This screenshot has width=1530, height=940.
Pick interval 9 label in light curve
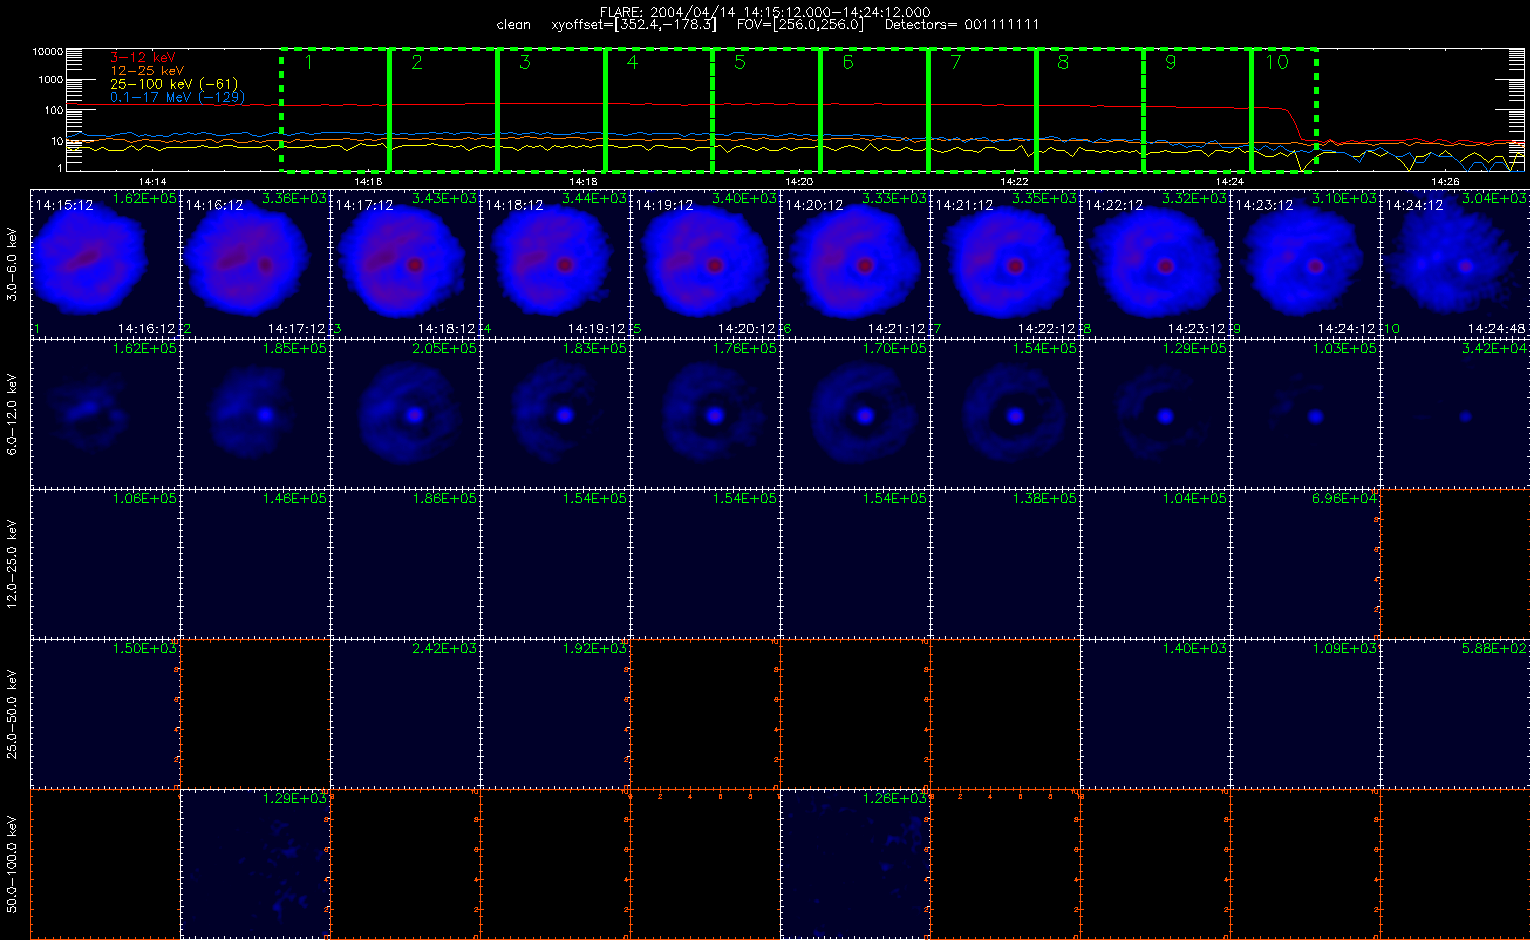tap(1171, 63)
